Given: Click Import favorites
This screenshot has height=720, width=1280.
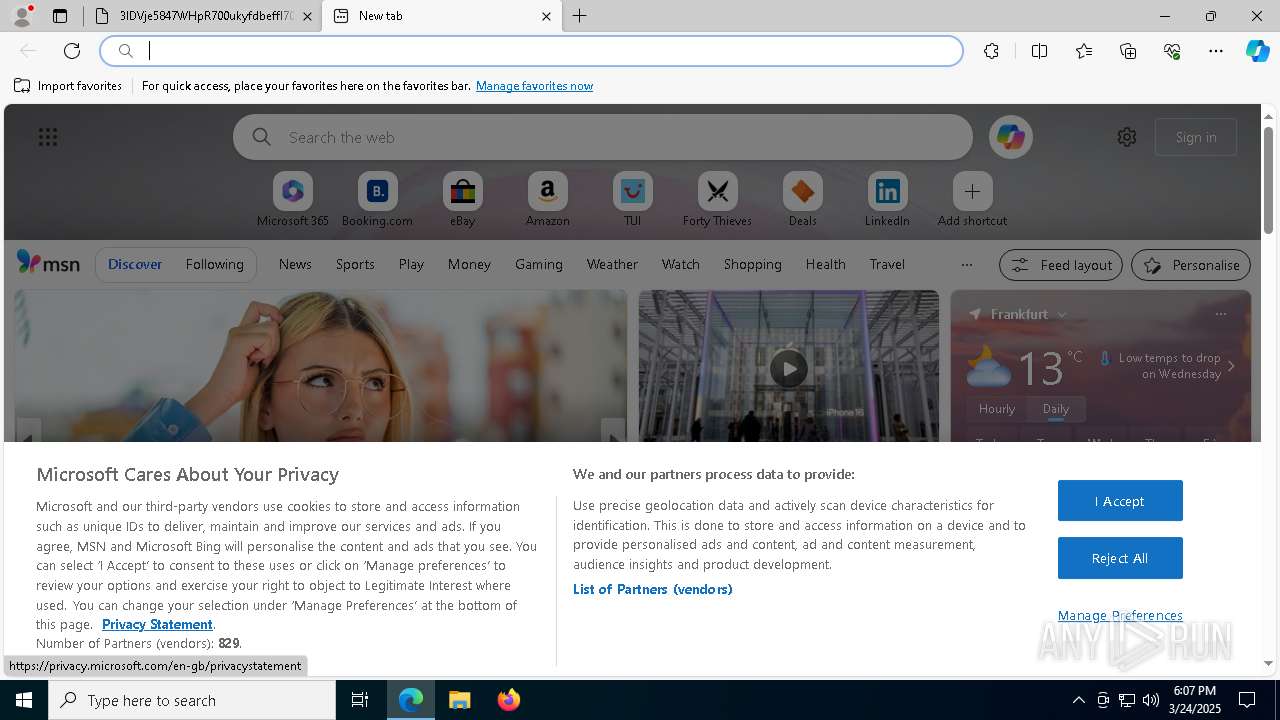Looking at the screenshot, I should tap(68, 86).
